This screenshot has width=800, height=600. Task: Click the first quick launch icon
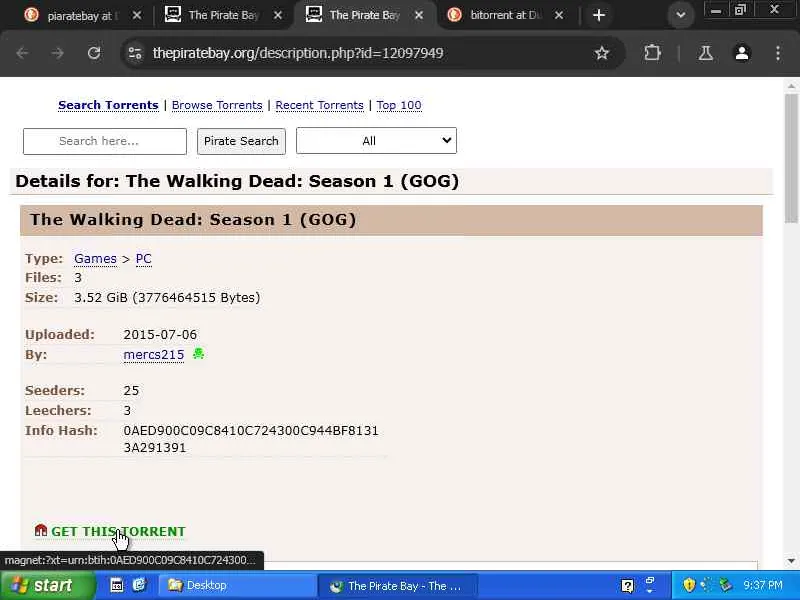point(117,585)
